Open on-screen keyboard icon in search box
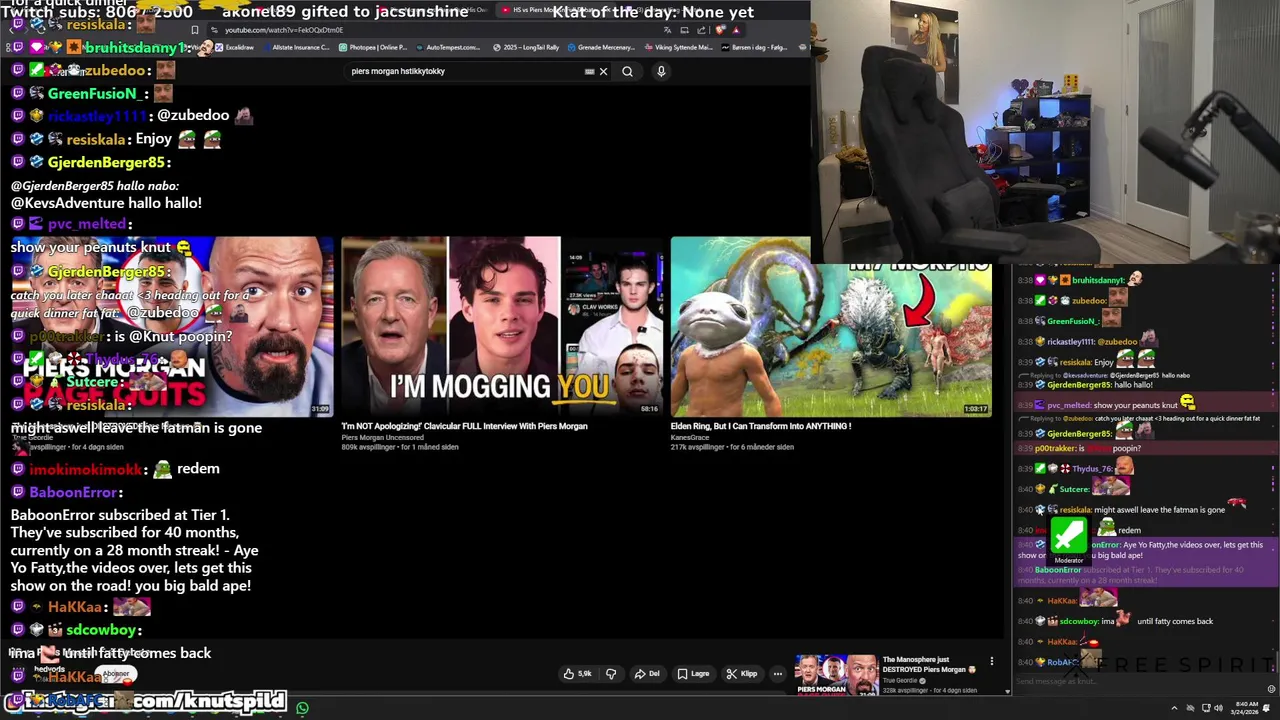This screenshot has width=1280, height=720. point(589,71)
